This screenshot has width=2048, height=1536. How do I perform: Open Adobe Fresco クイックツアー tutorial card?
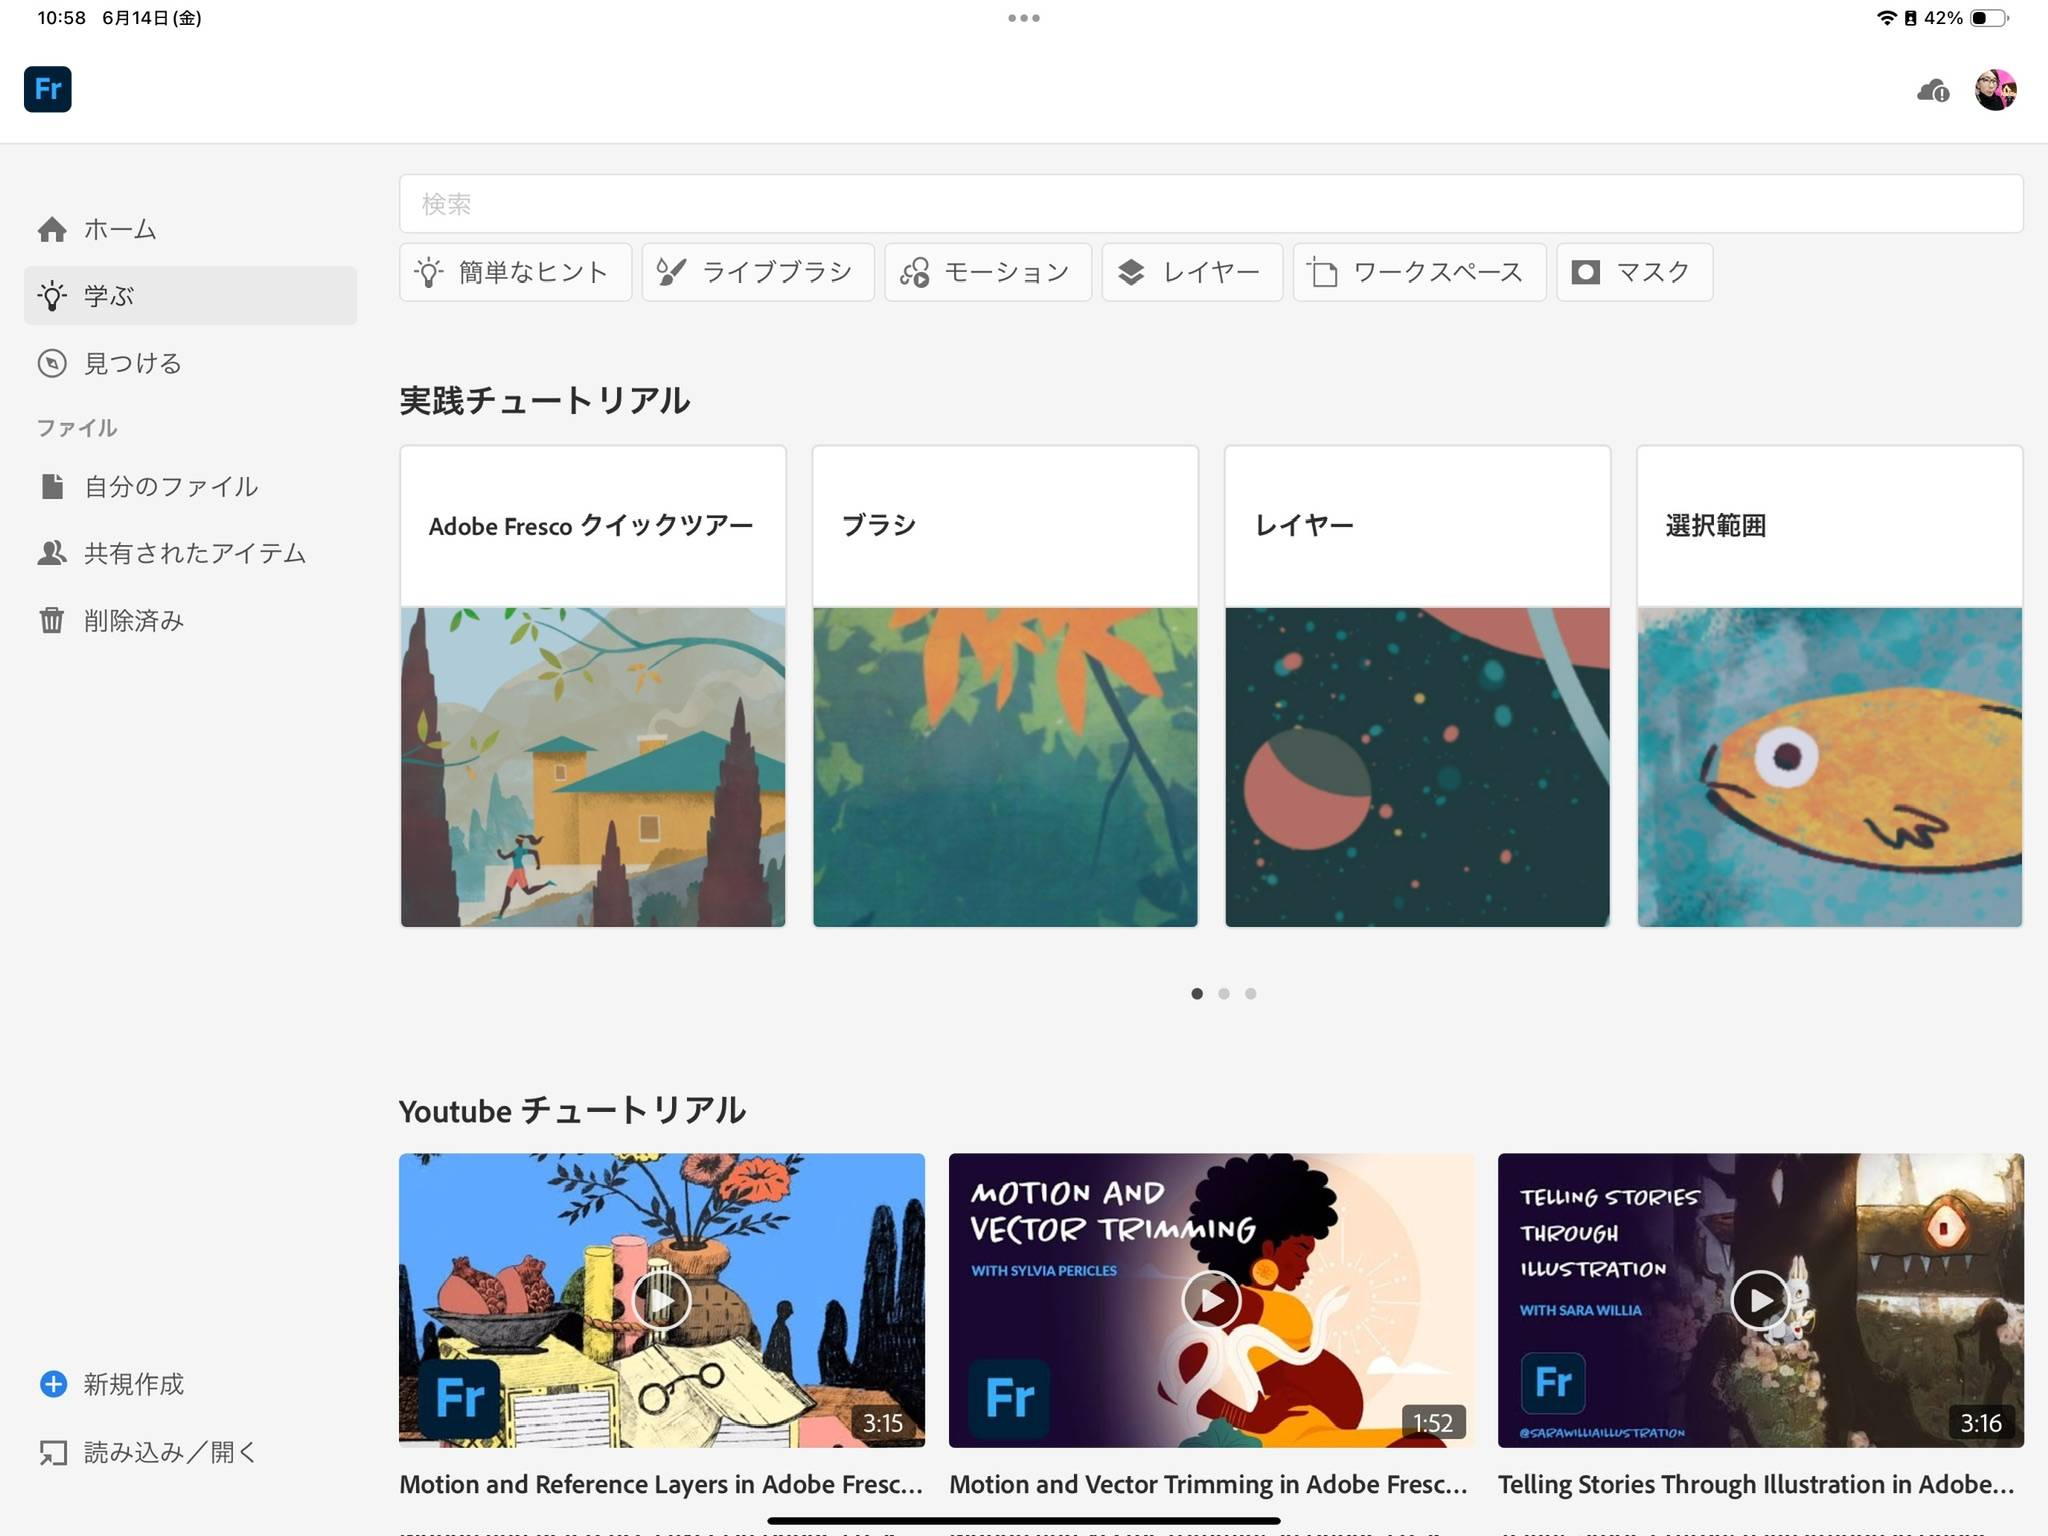pos(593,686)
